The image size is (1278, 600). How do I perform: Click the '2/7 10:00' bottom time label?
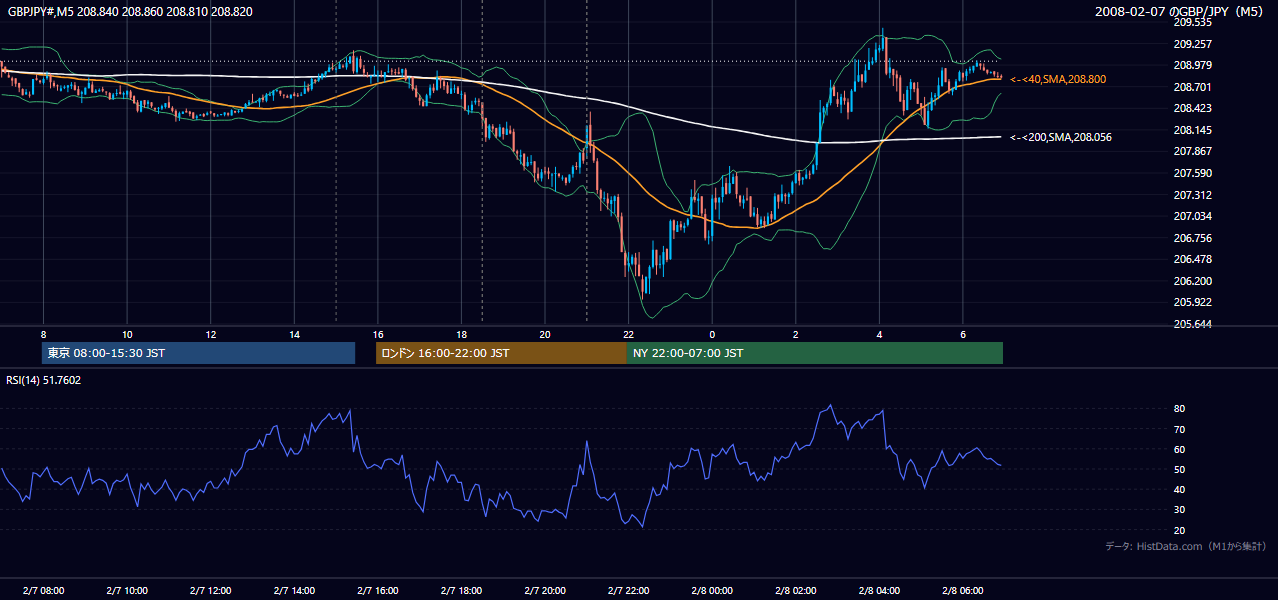pyautogui.click(x=127, y=591)
